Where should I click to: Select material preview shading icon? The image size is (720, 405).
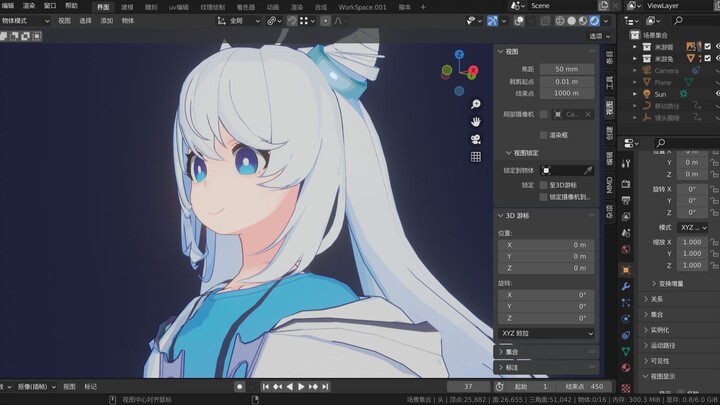click(583, 21)
